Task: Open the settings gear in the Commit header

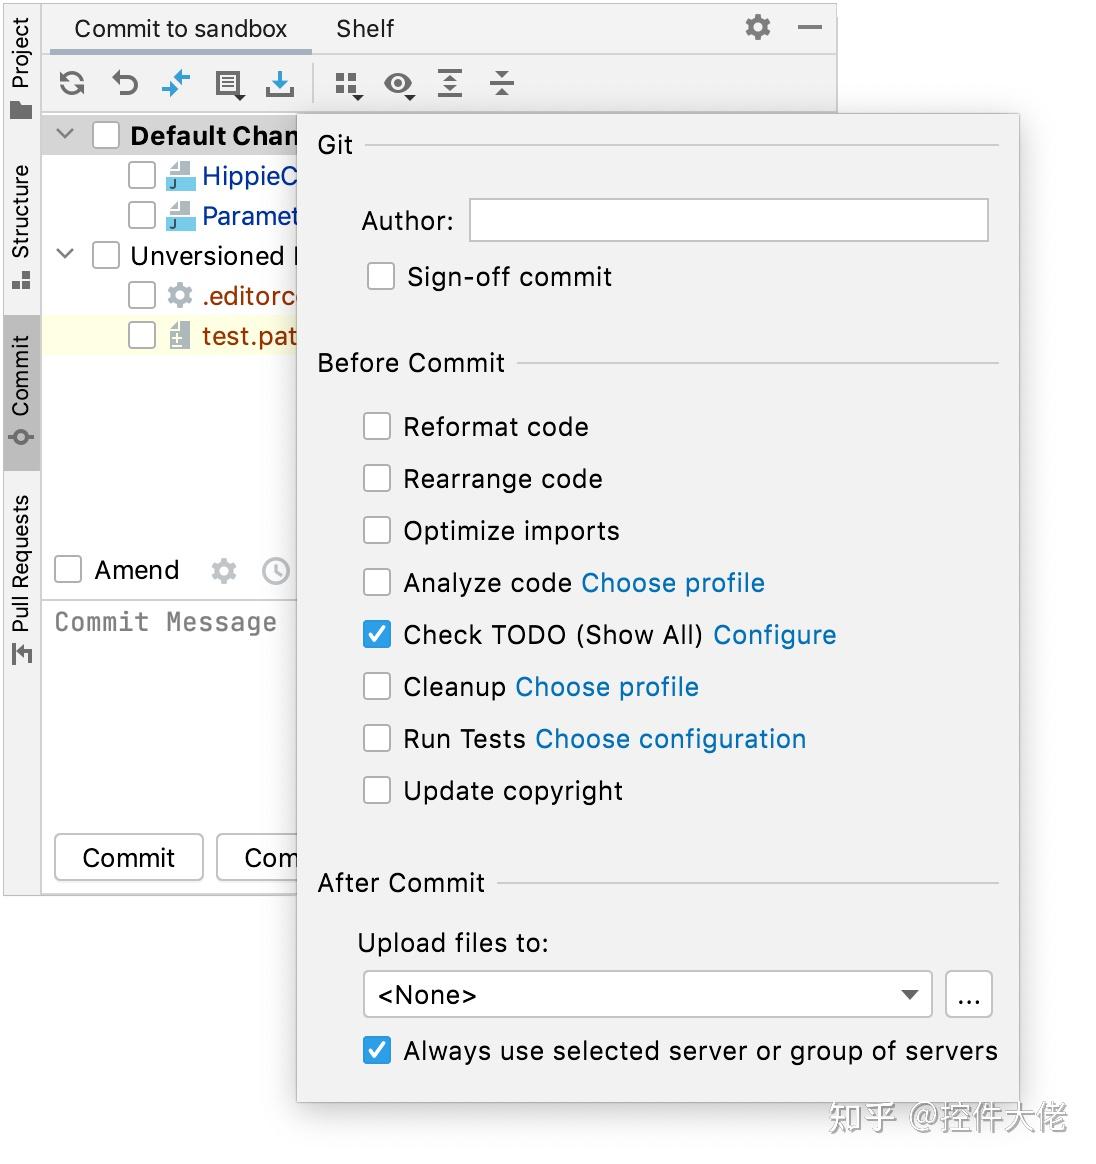Action: pos(757,29)
